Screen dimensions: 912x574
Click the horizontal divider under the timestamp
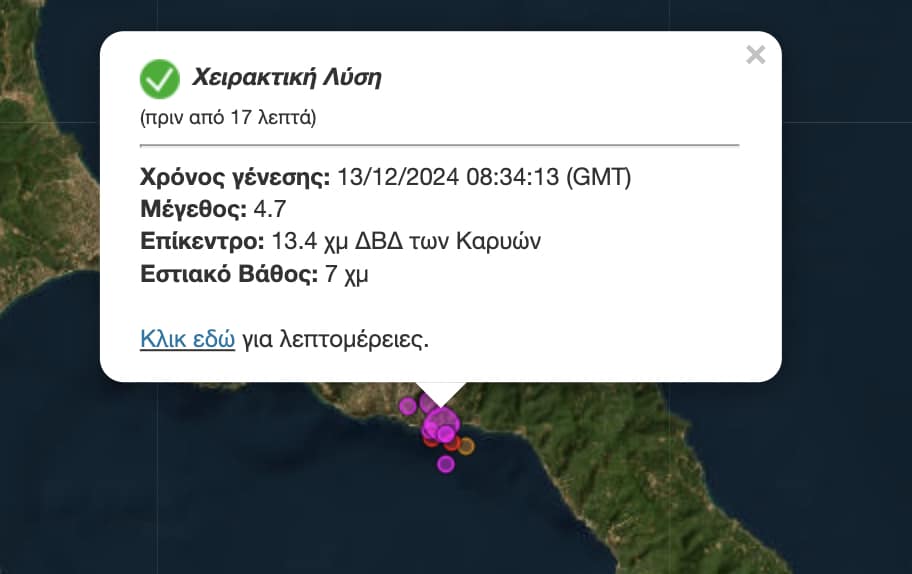coord(439,145)
